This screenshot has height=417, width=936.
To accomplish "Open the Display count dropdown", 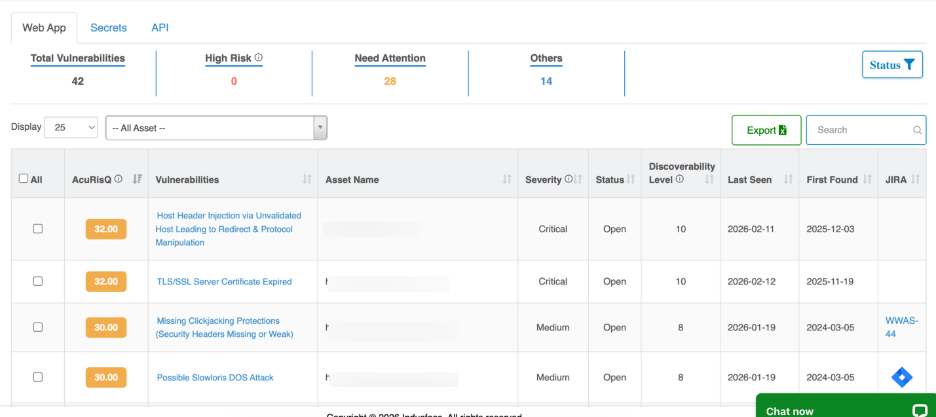I will coord(71,128).
